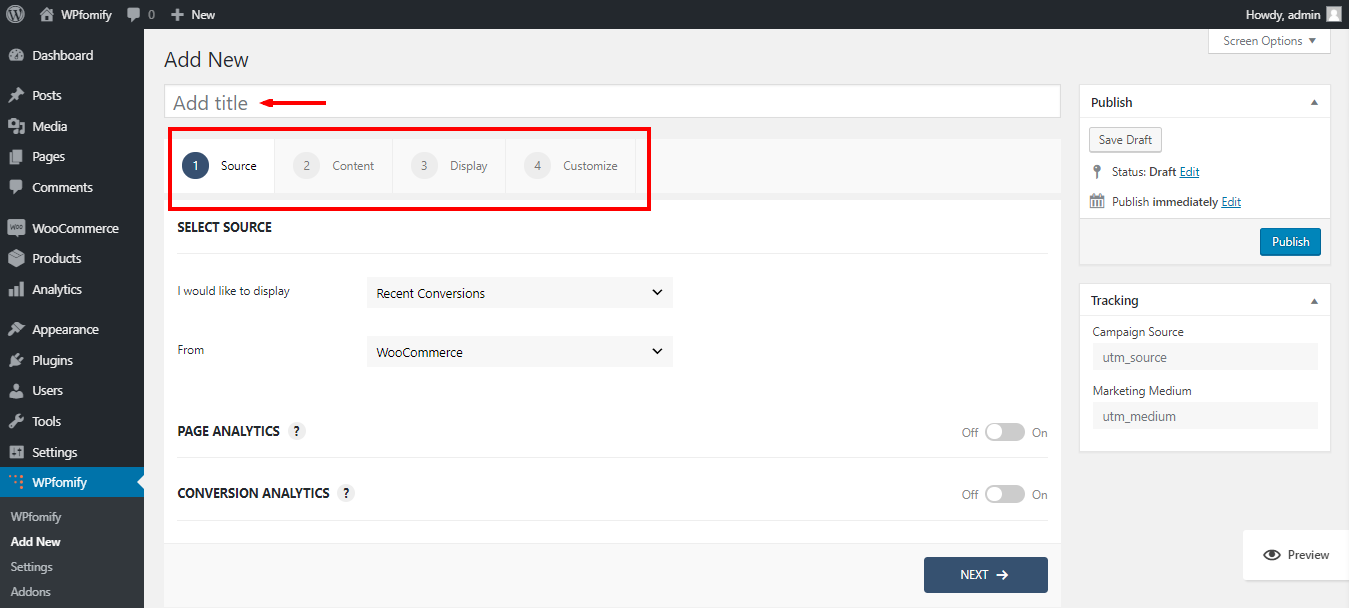
Task: Select the Customize step tab
Action: click(x=571, y=166)
